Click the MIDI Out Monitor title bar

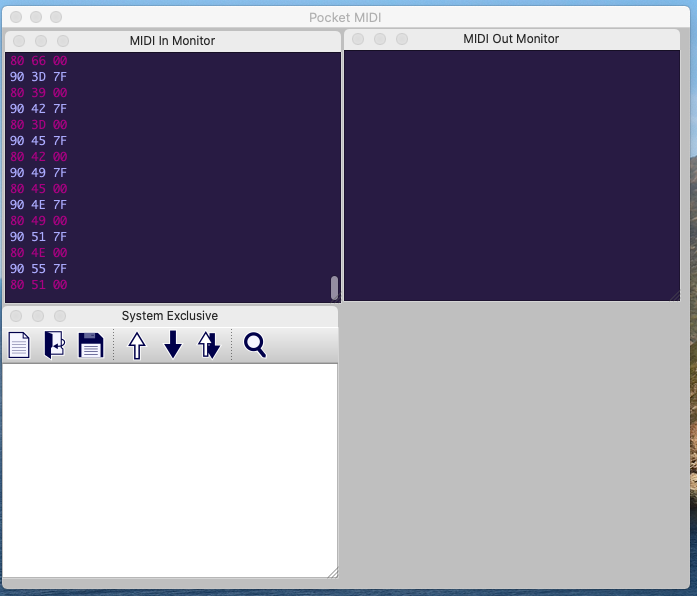coord(511,39)
